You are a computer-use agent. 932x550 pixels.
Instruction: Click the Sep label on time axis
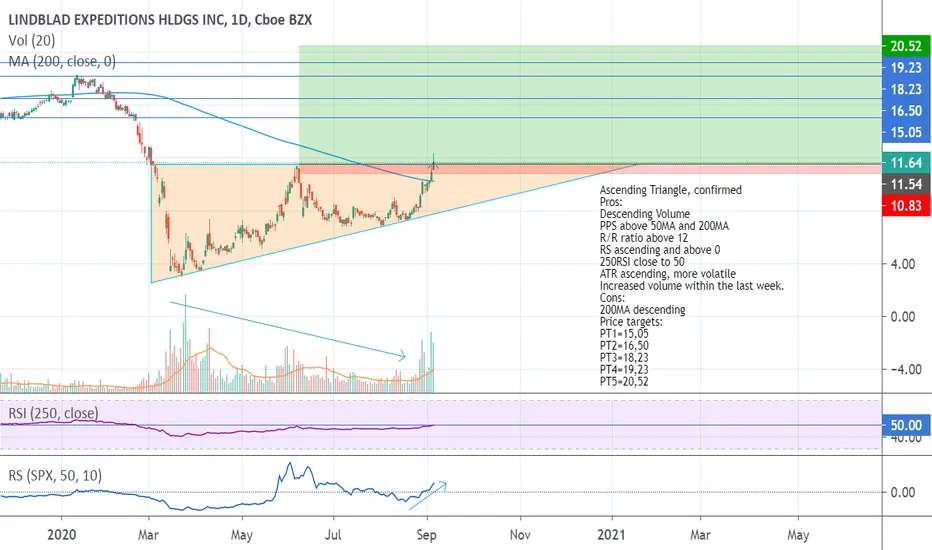[x=427, y=535]
